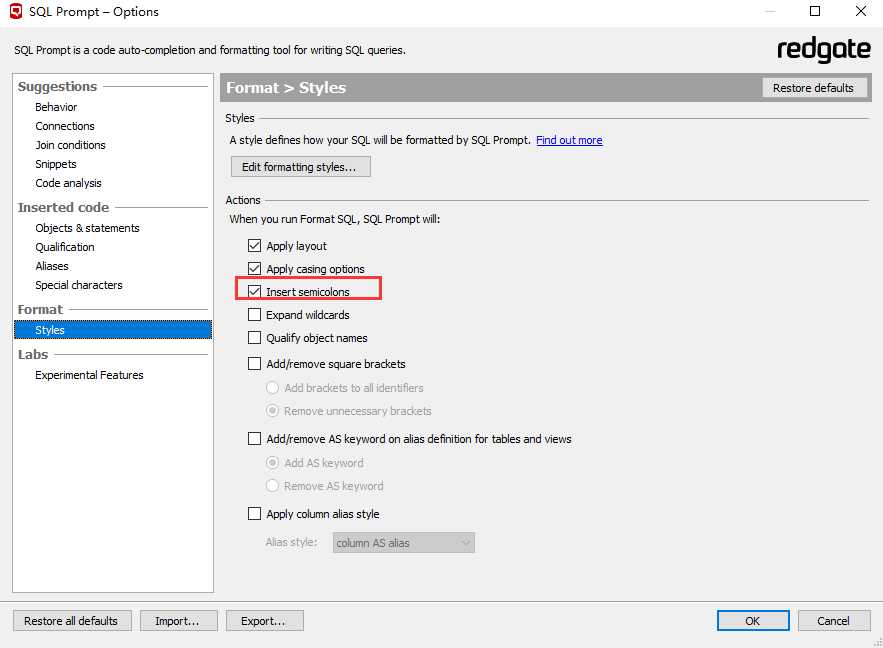Click Edit formatting styles button
883x648 pixels.
[x=300, y=167]
